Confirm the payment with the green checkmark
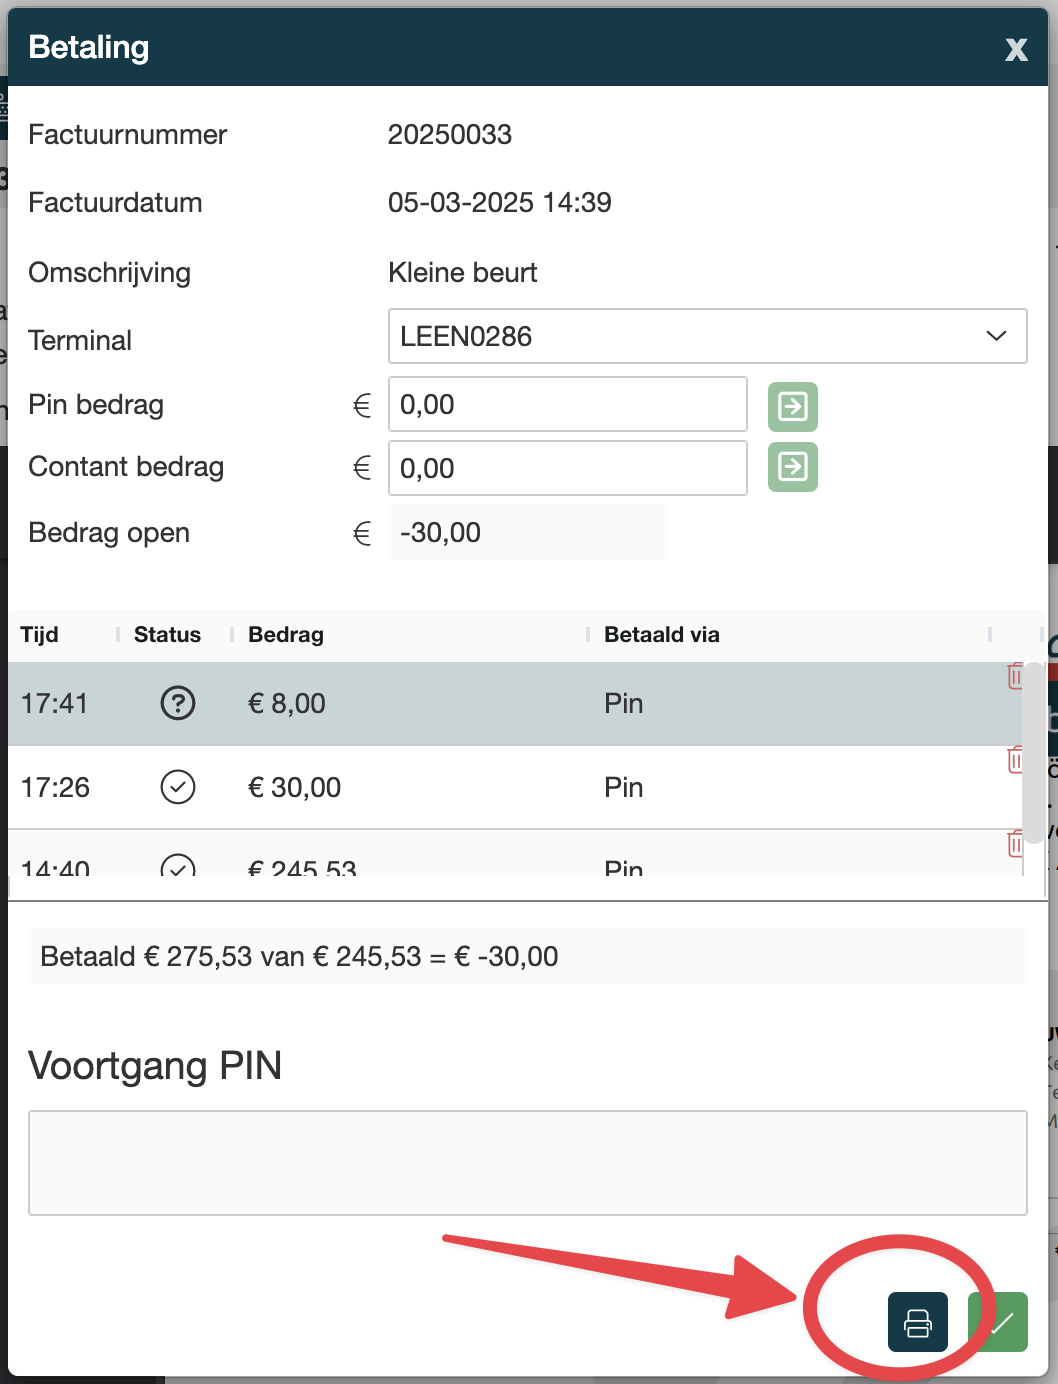 click(1000, 1322)
